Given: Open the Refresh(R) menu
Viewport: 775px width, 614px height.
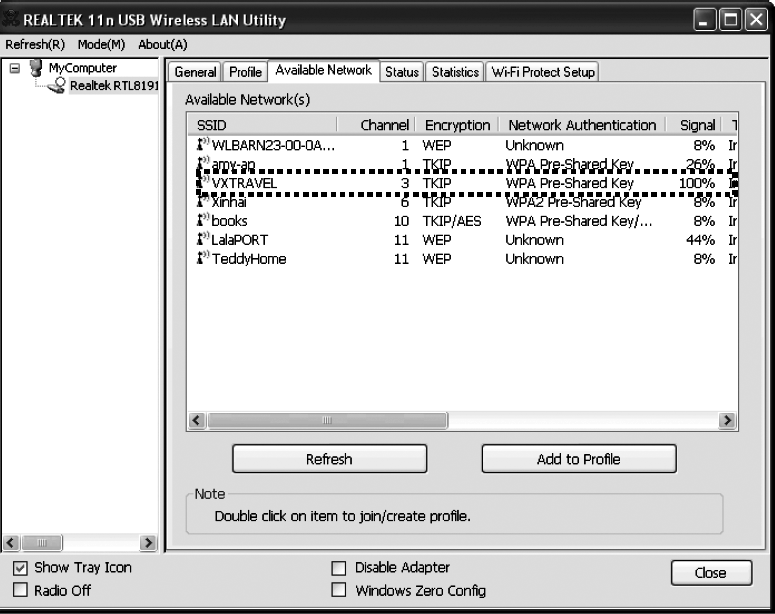Looking at the screenshot, I should (35, 44).
